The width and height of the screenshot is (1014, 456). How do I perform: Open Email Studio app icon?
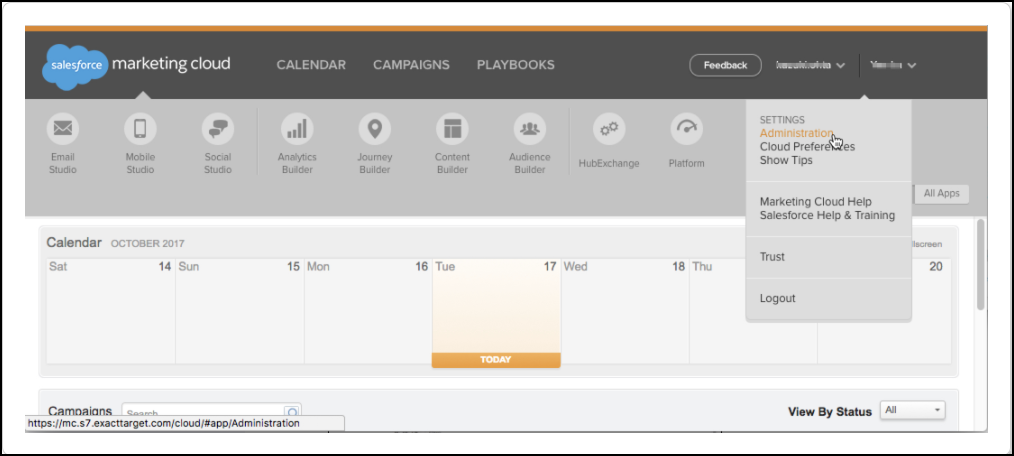coord(62,129)
